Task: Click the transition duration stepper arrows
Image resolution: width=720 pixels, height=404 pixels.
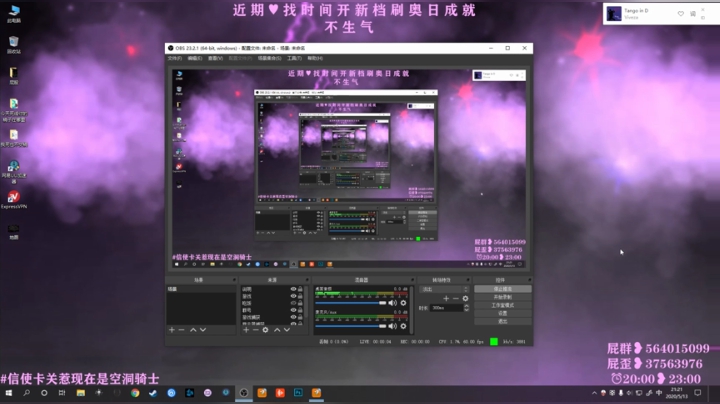Action: tap(467, 308)
